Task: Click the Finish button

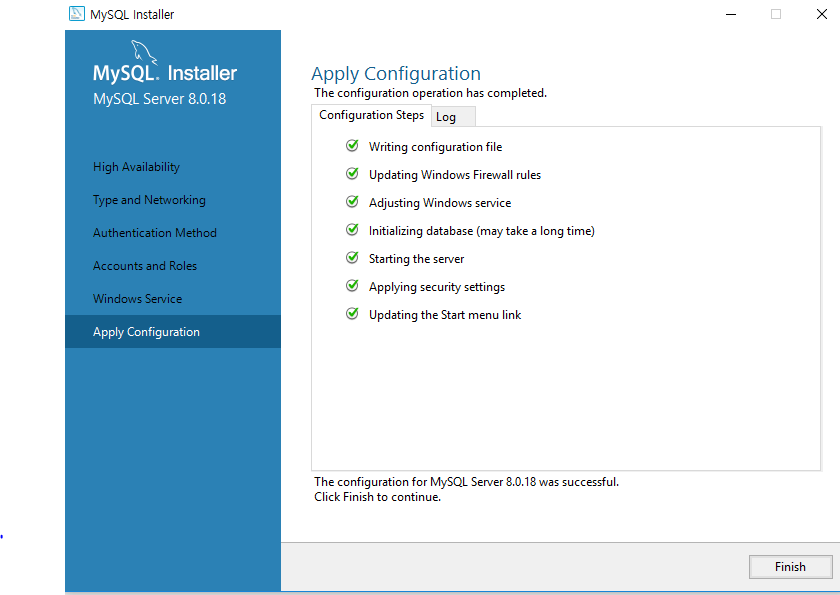Action: 790,567
